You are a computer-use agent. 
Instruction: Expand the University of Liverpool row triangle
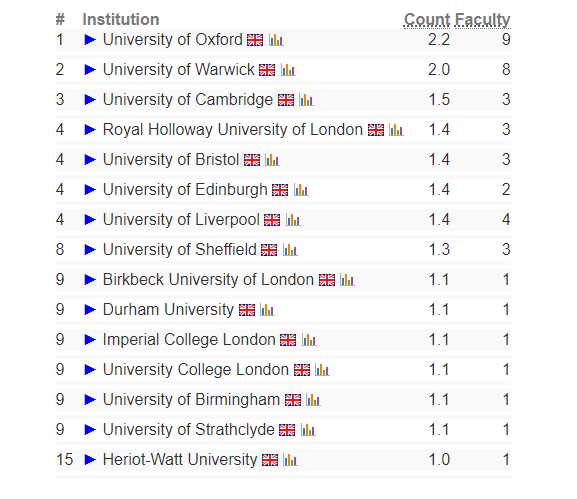click(x=90, y=220)
